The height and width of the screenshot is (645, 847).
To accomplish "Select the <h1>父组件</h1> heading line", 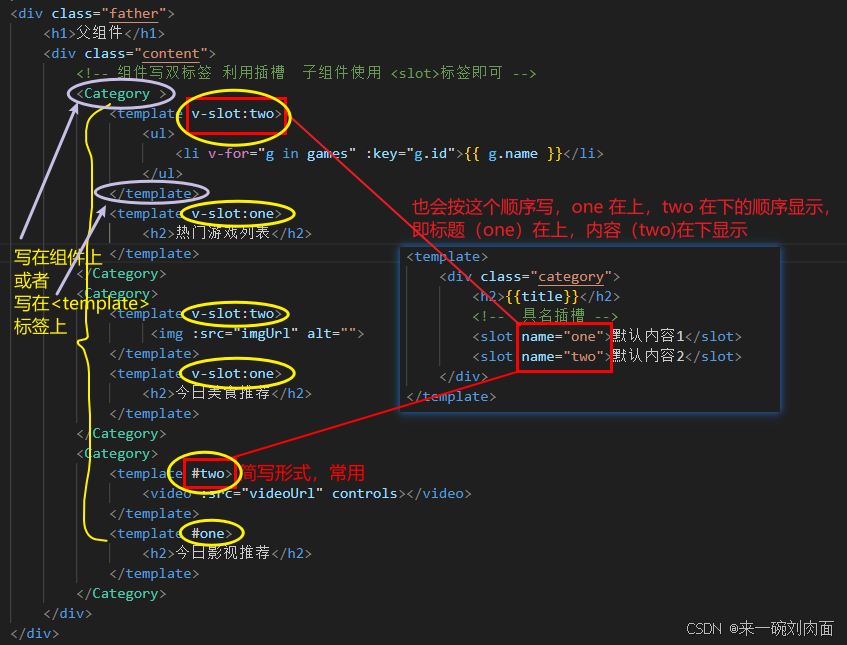I will click(104, 33).
